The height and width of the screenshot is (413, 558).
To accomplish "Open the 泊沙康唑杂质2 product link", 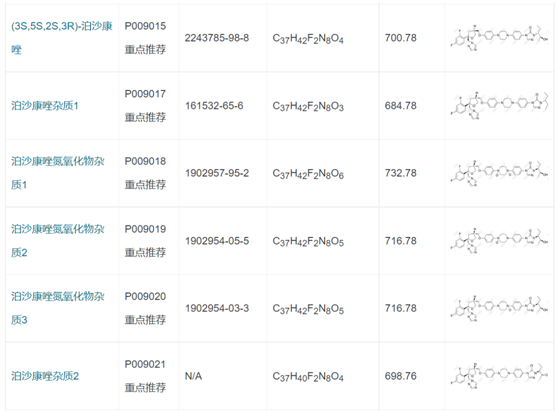I will pos(45,376).
